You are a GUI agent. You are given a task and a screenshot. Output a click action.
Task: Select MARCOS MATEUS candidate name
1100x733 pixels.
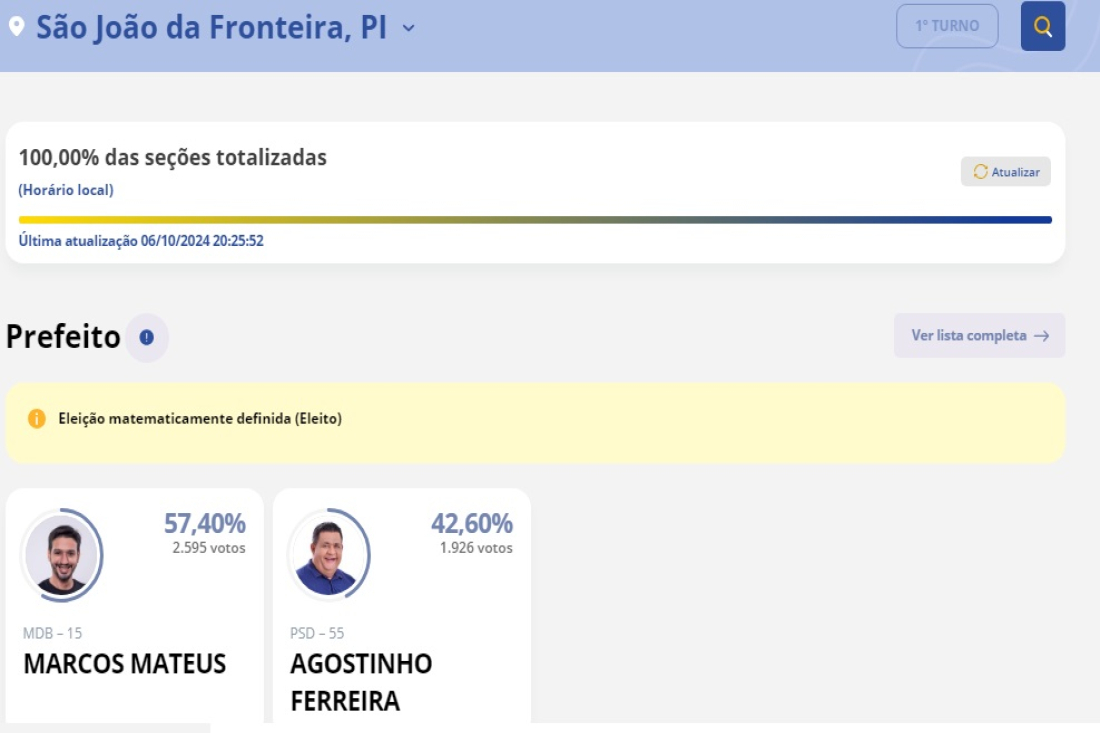pos(125,664)
